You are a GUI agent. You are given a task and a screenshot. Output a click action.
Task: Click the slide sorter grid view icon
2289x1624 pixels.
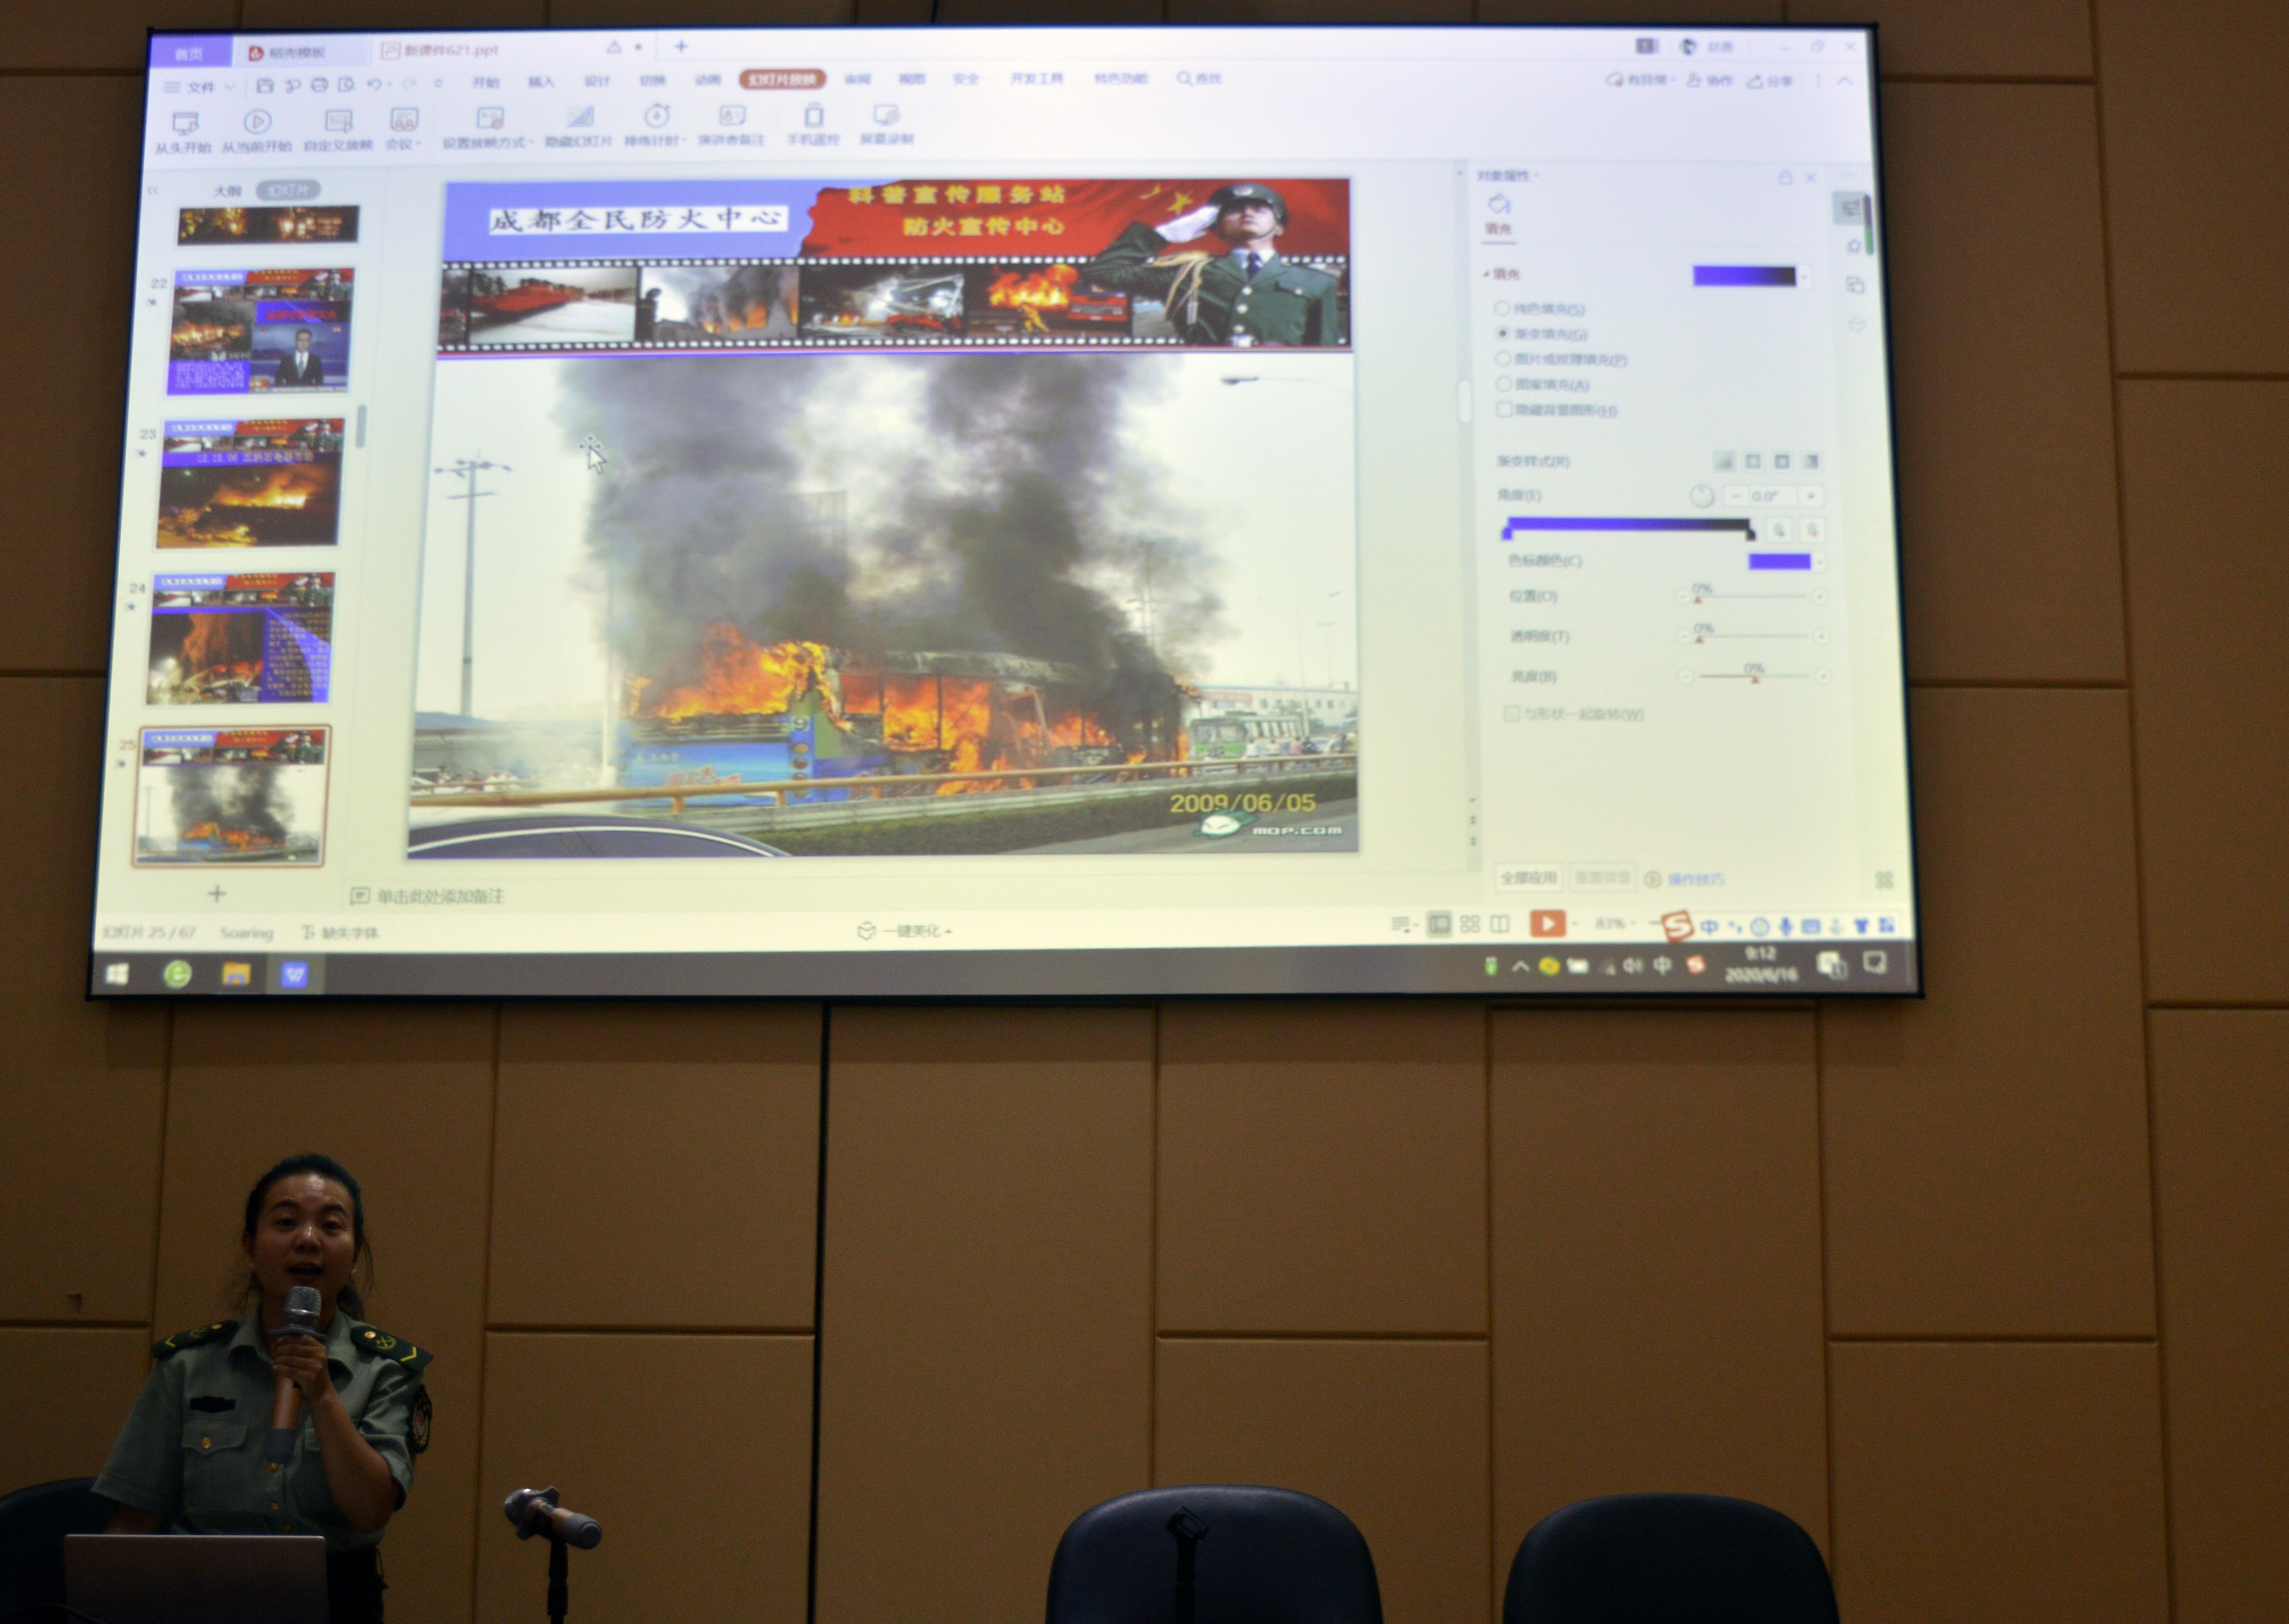click(1470, 924)
